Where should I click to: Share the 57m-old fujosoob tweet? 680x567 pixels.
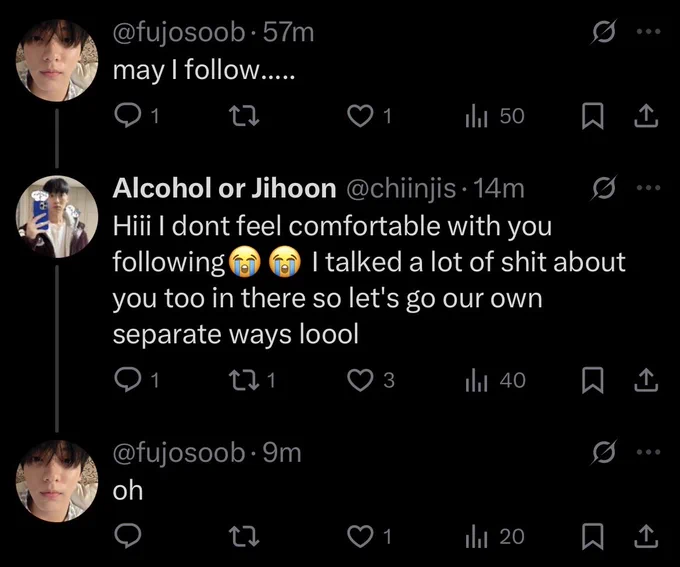tap(646, 116)
